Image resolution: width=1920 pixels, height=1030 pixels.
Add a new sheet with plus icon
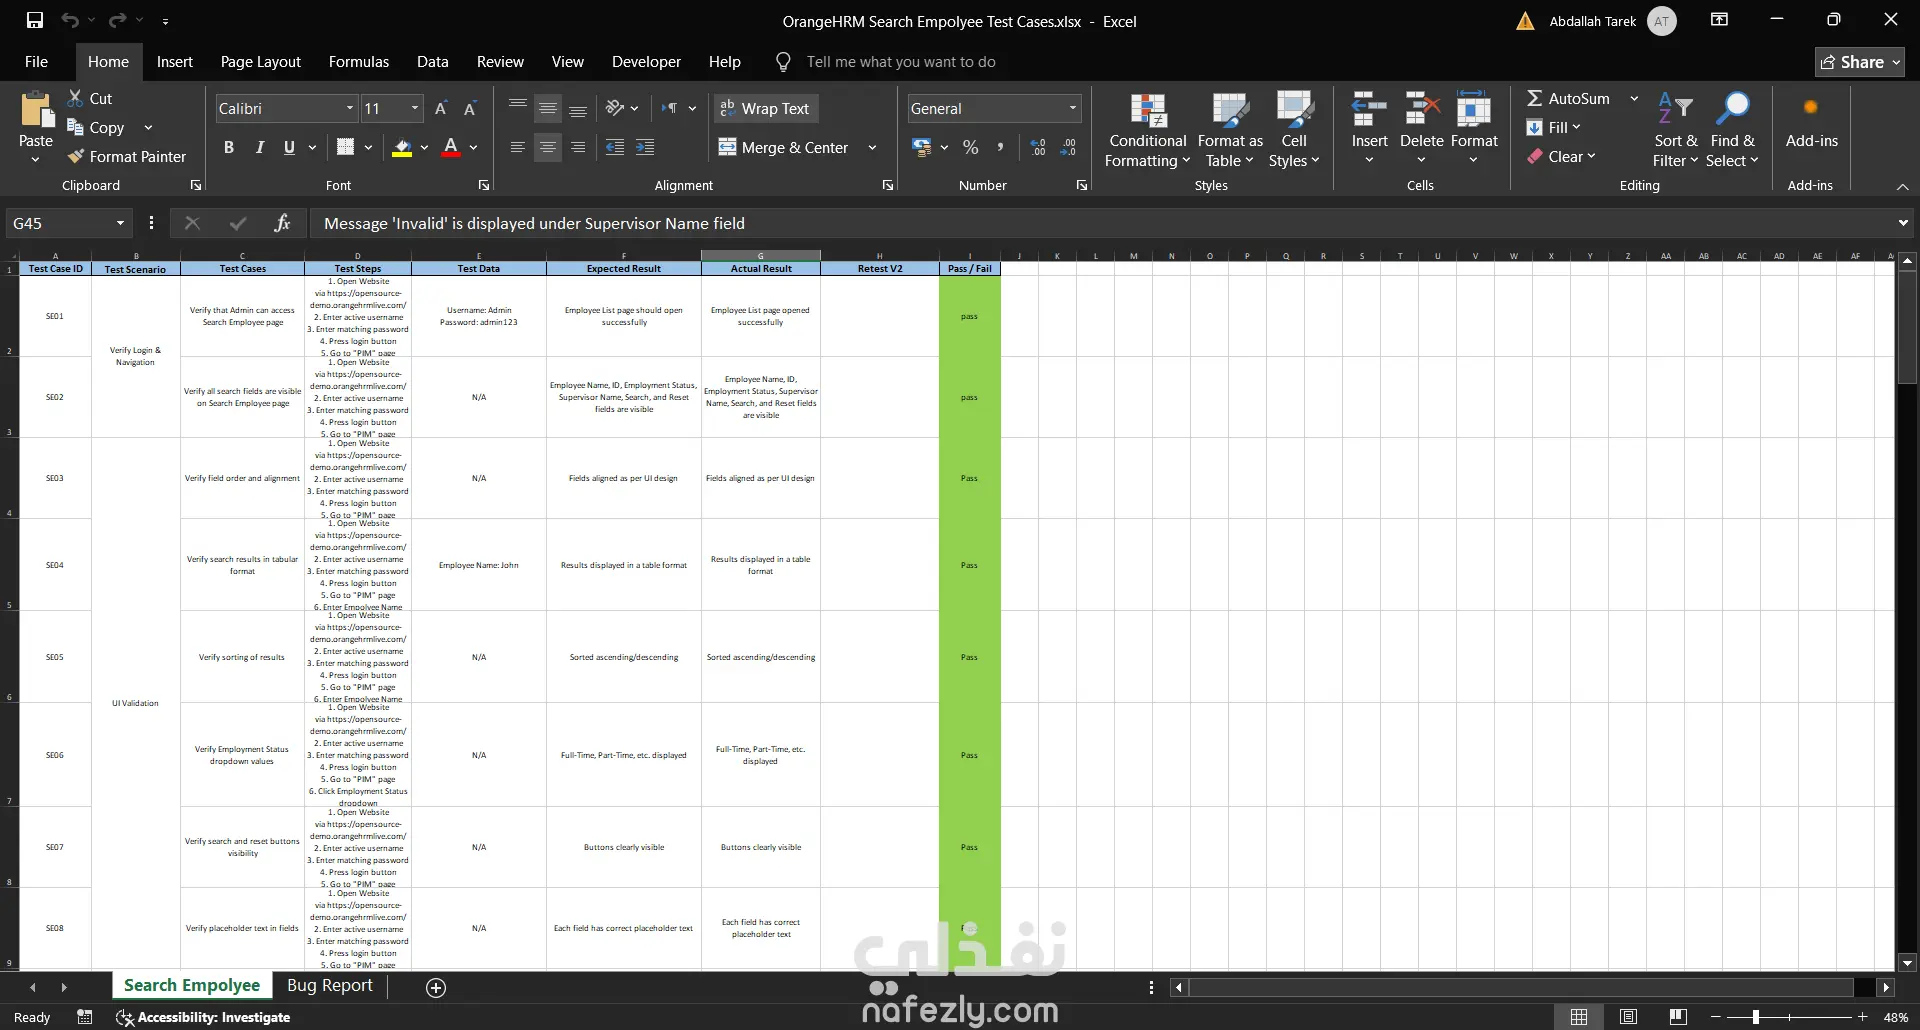(436, 987)
